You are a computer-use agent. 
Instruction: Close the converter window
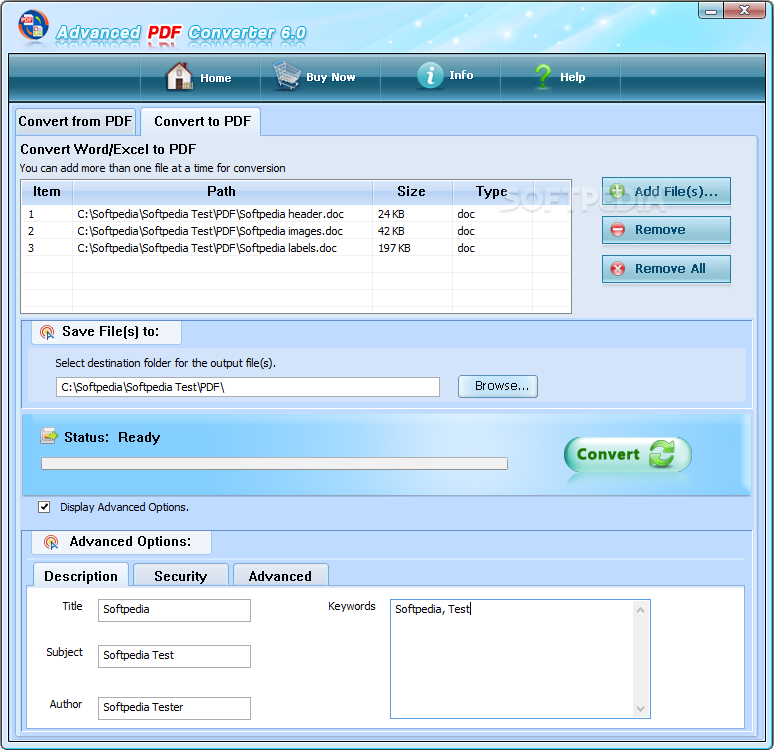(x=745, y=10)
